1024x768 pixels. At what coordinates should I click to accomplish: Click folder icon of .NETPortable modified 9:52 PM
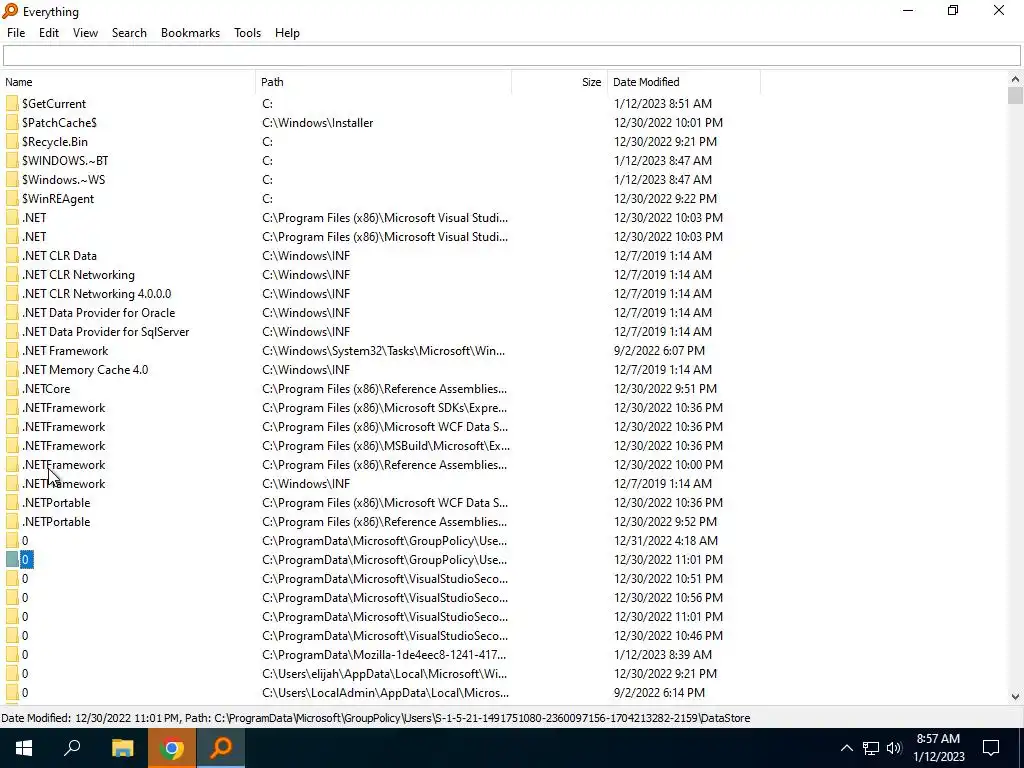point(12,521)
